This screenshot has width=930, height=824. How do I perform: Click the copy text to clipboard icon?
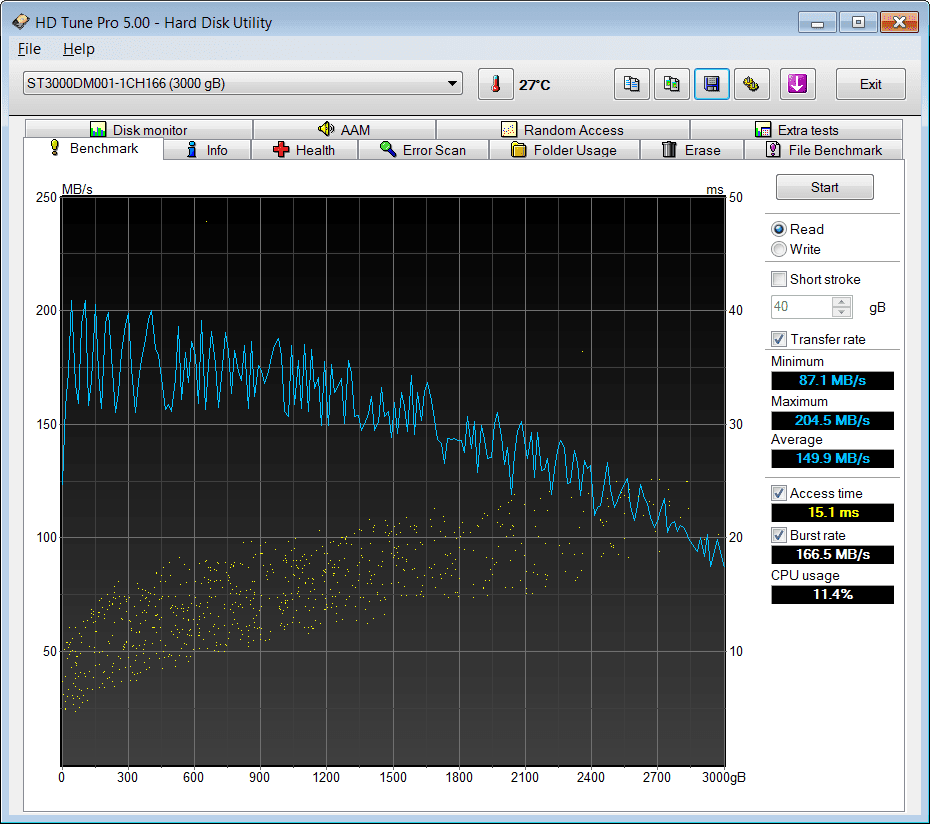coord(631,84)
